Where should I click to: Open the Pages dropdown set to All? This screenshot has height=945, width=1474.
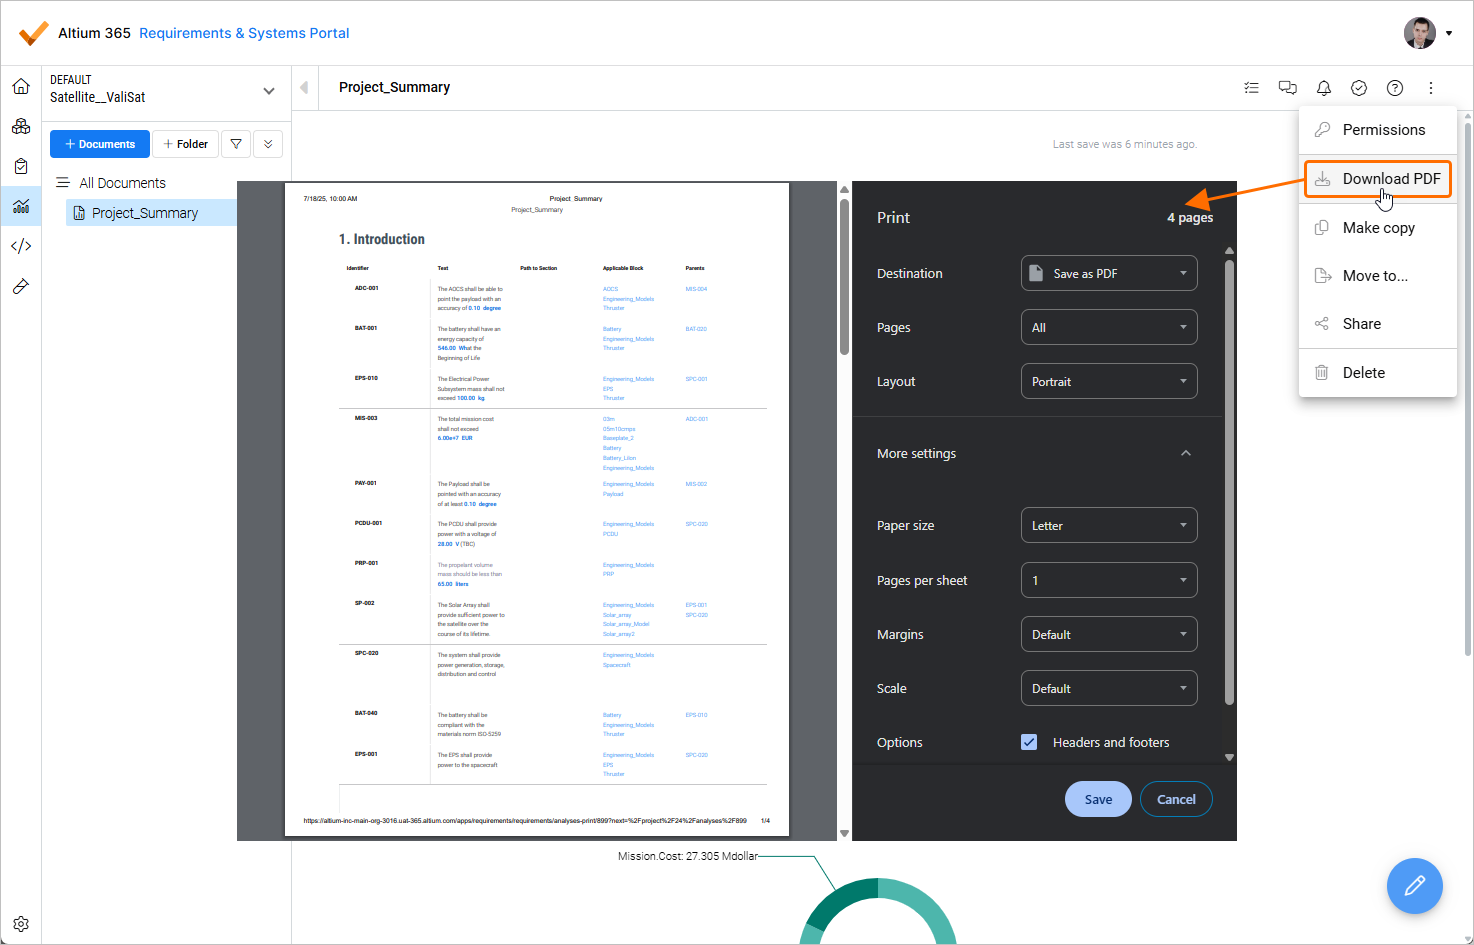pyautogui.click(x=1109, y=327)
